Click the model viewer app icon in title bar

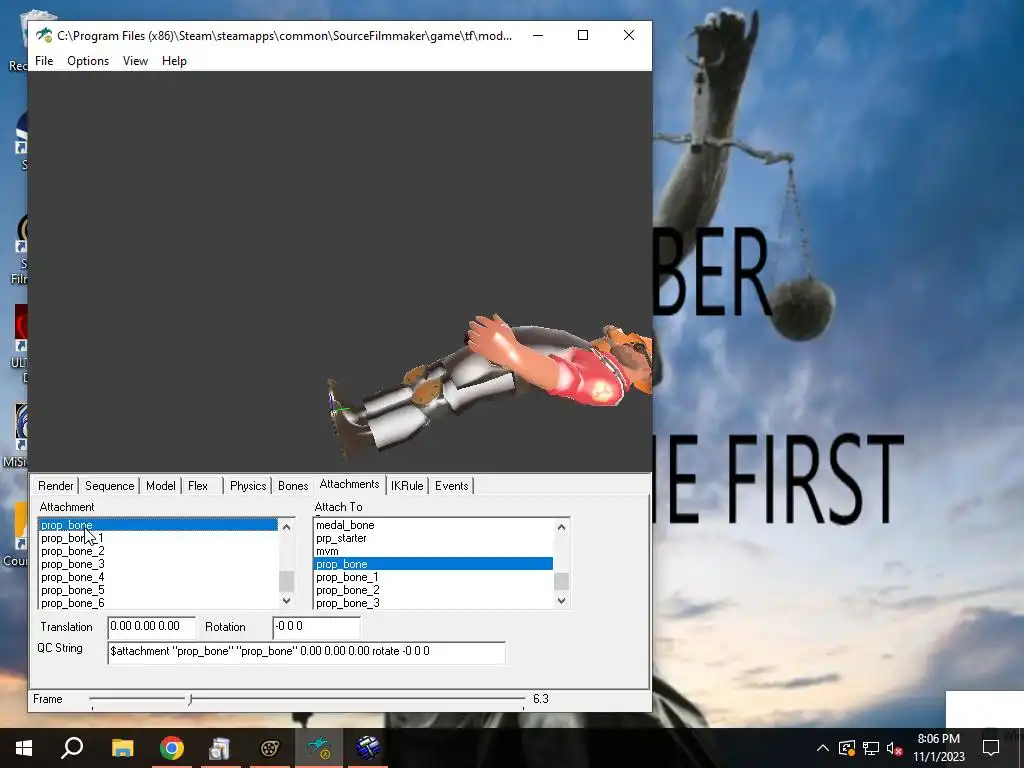44,35
